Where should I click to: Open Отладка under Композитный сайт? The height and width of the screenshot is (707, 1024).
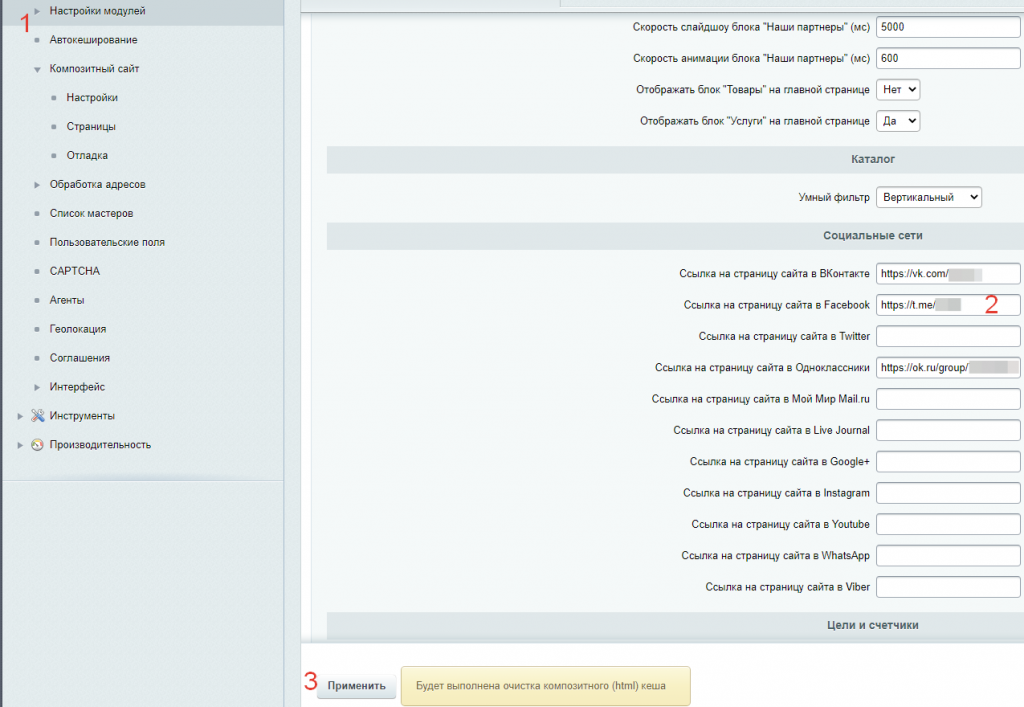pos(87,155)
